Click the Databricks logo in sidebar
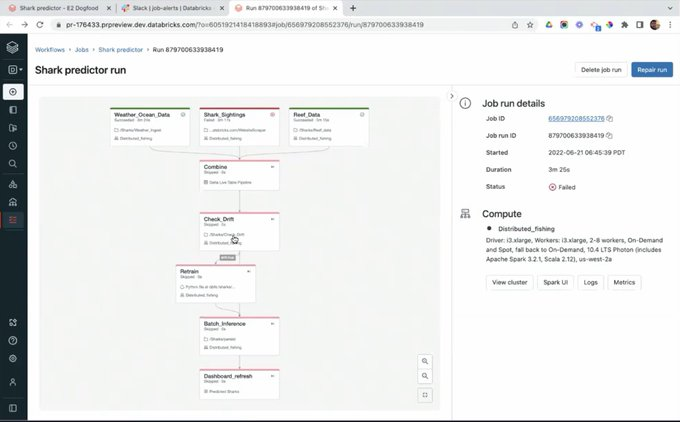680x422 pixels. coord(13,47)
